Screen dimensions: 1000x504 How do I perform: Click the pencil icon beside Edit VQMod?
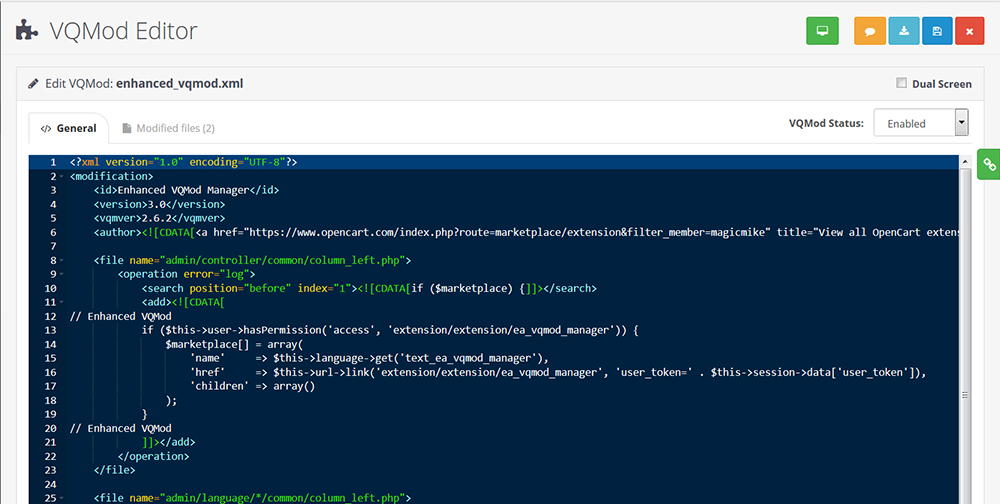click(x=33, y=84)
